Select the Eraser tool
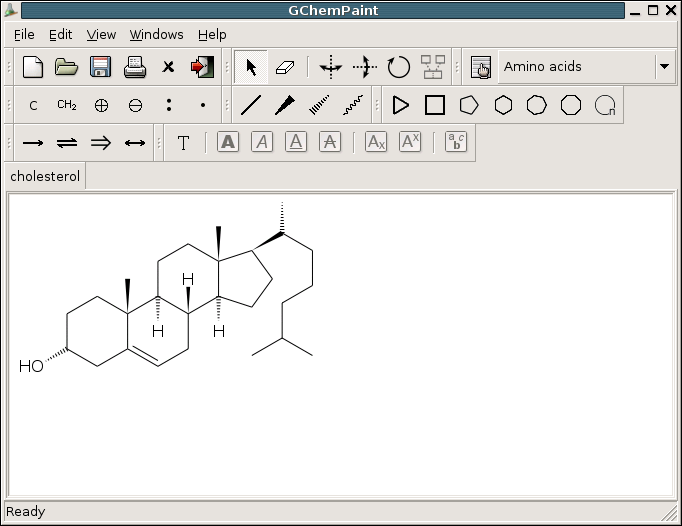Image resolution: width=682 pixels, height=526 pixels. 286,67
